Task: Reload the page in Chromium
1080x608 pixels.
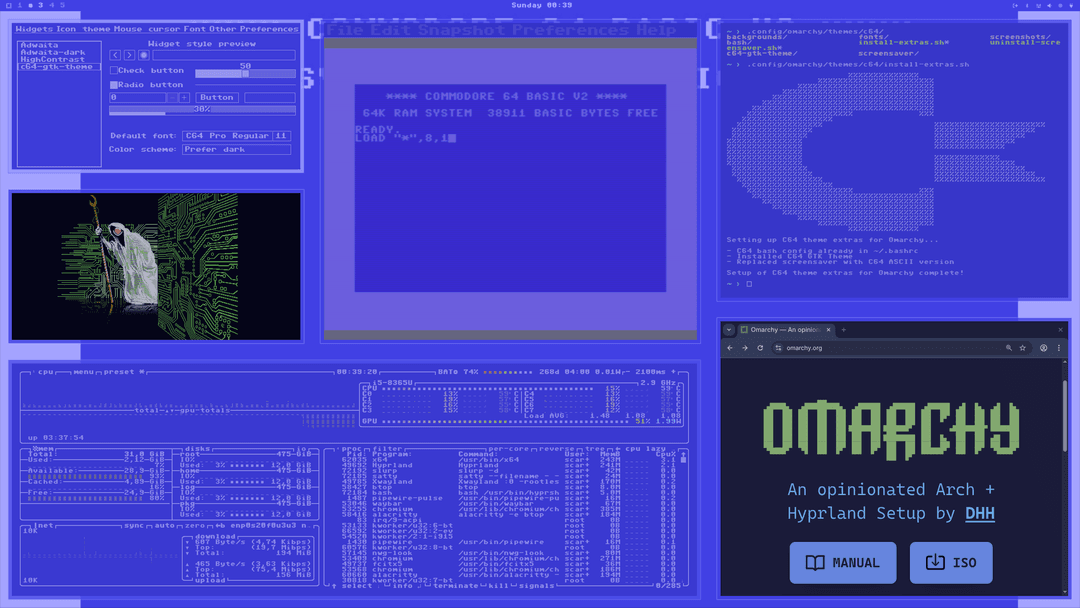Action: 759,348
